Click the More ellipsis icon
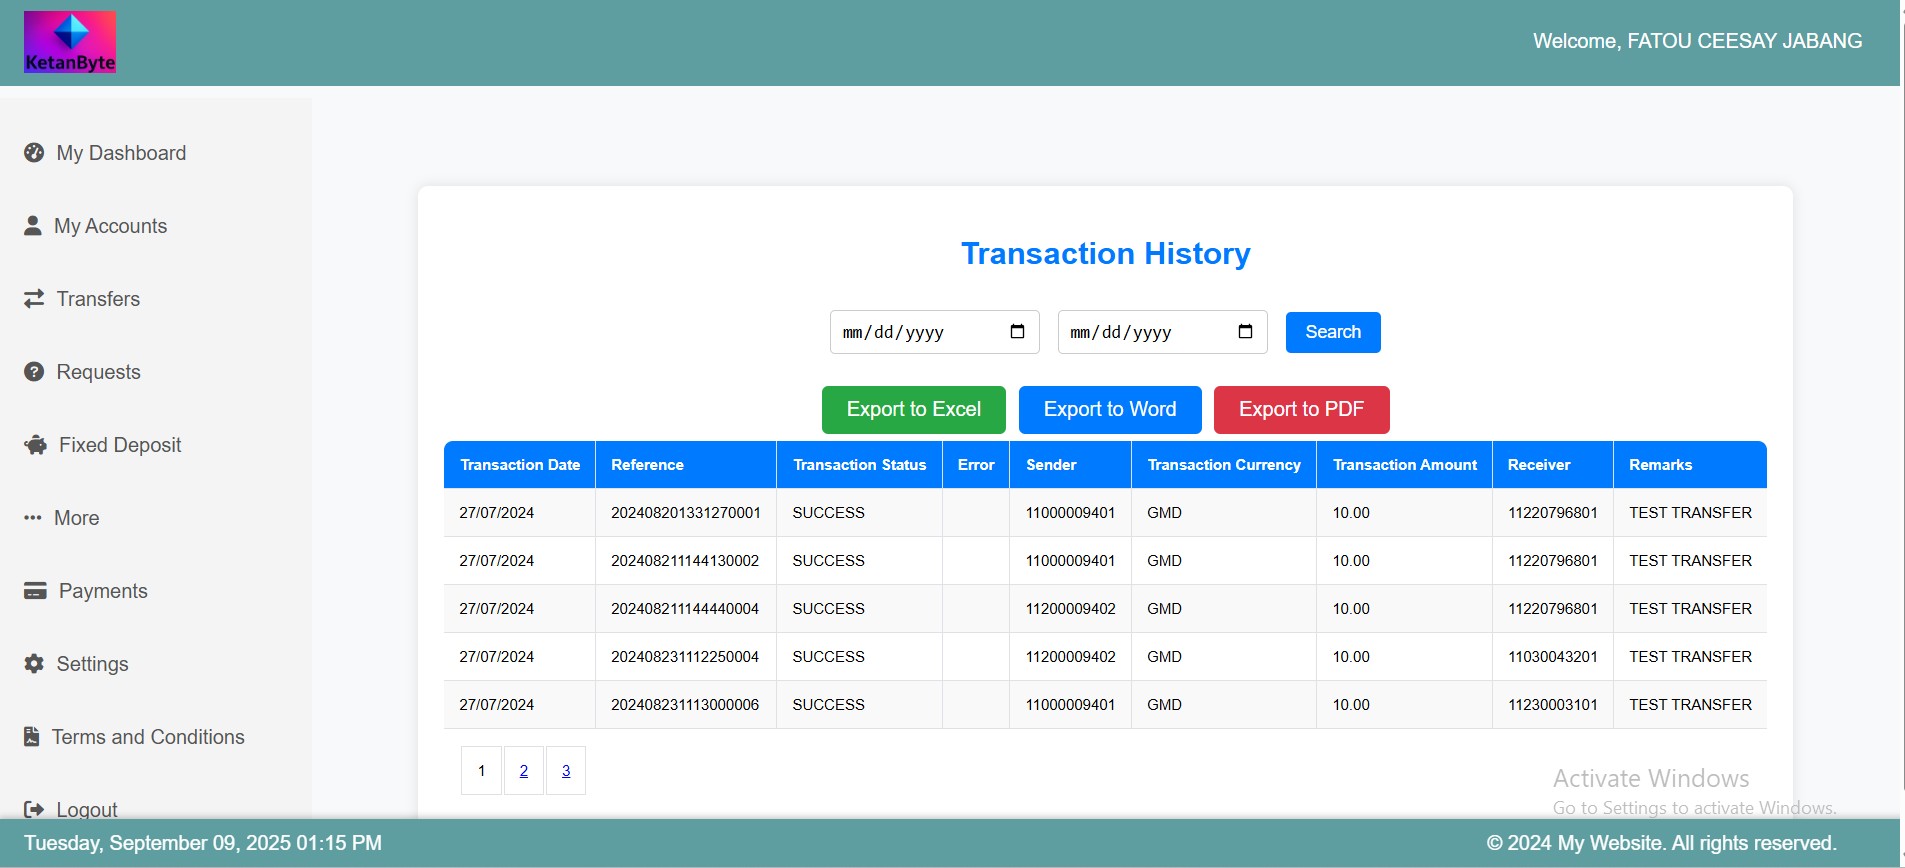Image resolution: width=1905 pixels, height=868 pixels. tap(33, 518)
